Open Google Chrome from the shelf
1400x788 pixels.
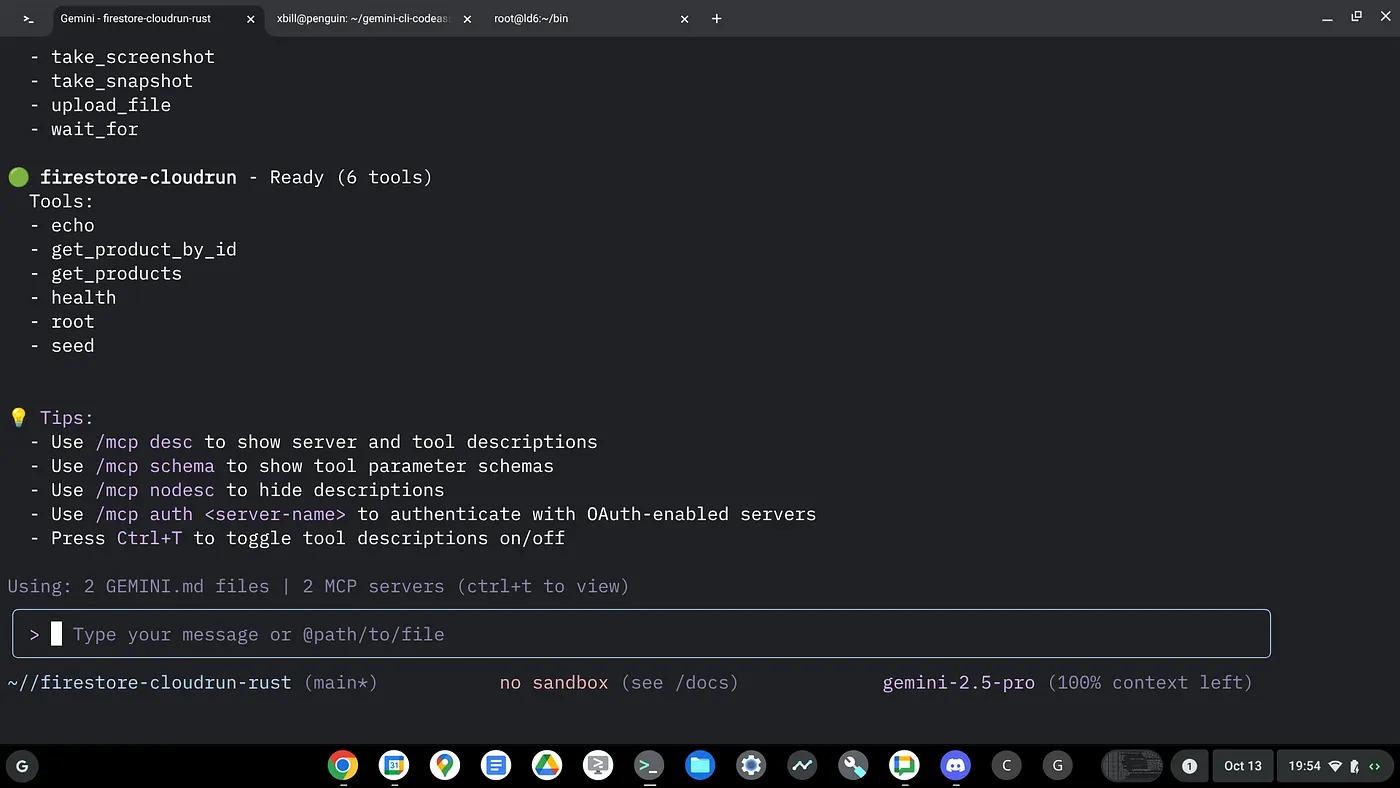tap(343, 766)
